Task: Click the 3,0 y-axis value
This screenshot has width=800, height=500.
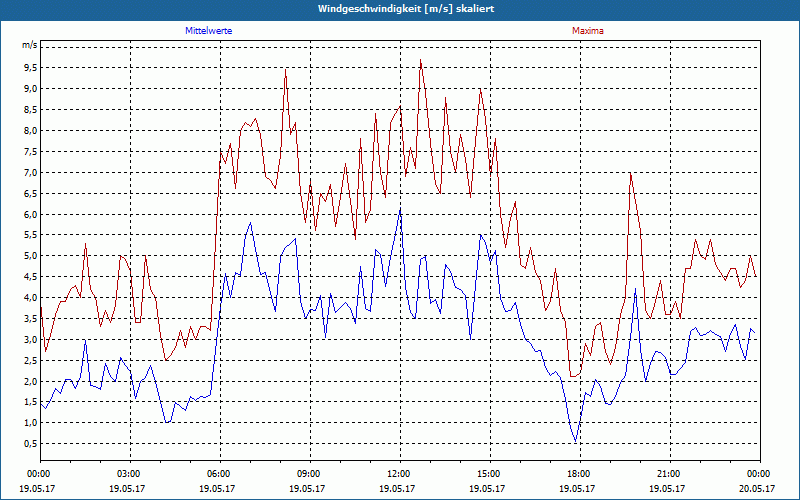Action: (x=31, y=340)
